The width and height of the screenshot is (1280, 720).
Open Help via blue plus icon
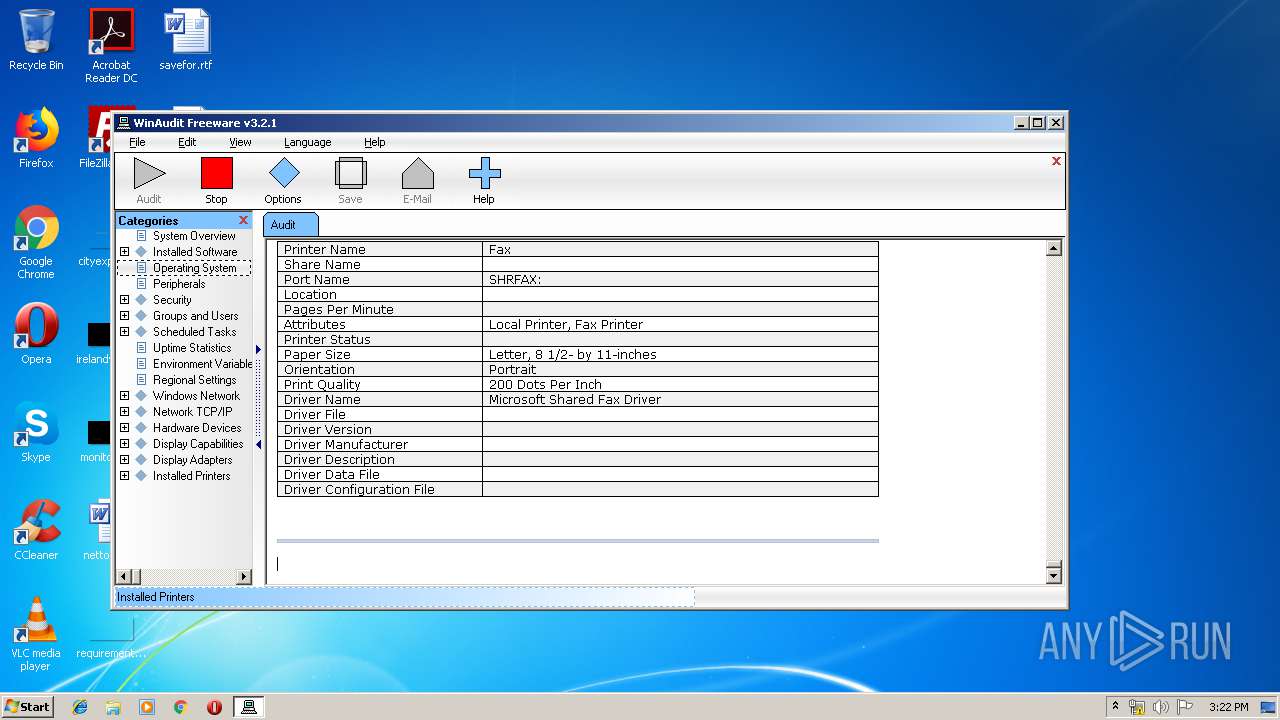click(x=484, y=174)
